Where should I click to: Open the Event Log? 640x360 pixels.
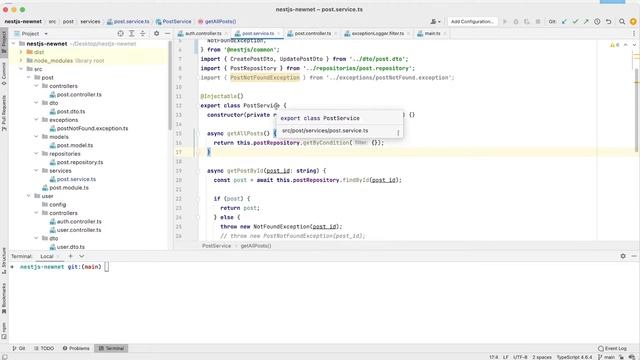(612, 348)
